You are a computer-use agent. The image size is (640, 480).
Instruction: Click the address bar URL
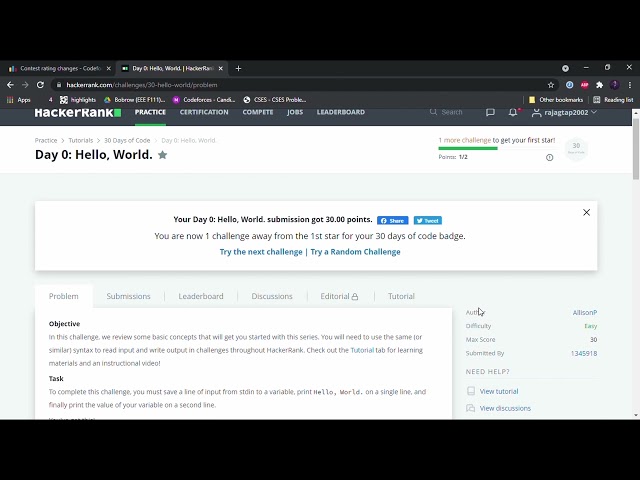[142, 85]
